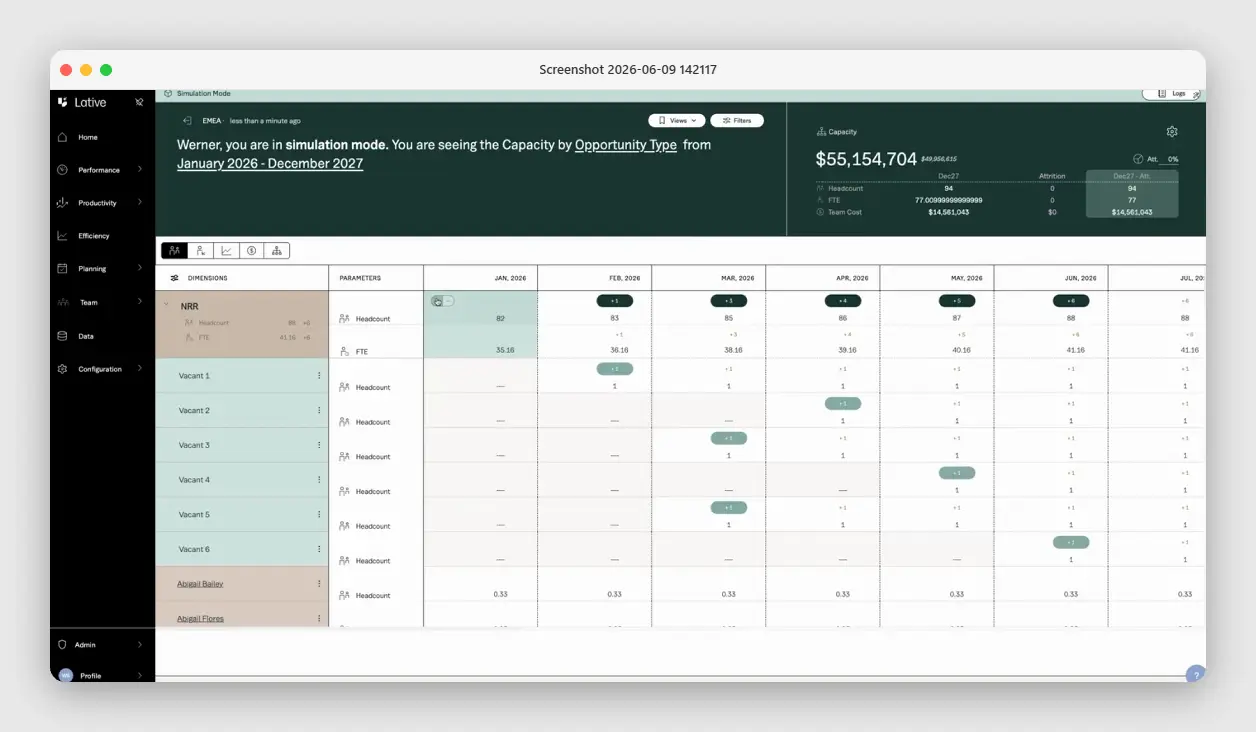Click the Performance gauge icon
Screen dimensions: 1256x732
click(x=62, y=170)
